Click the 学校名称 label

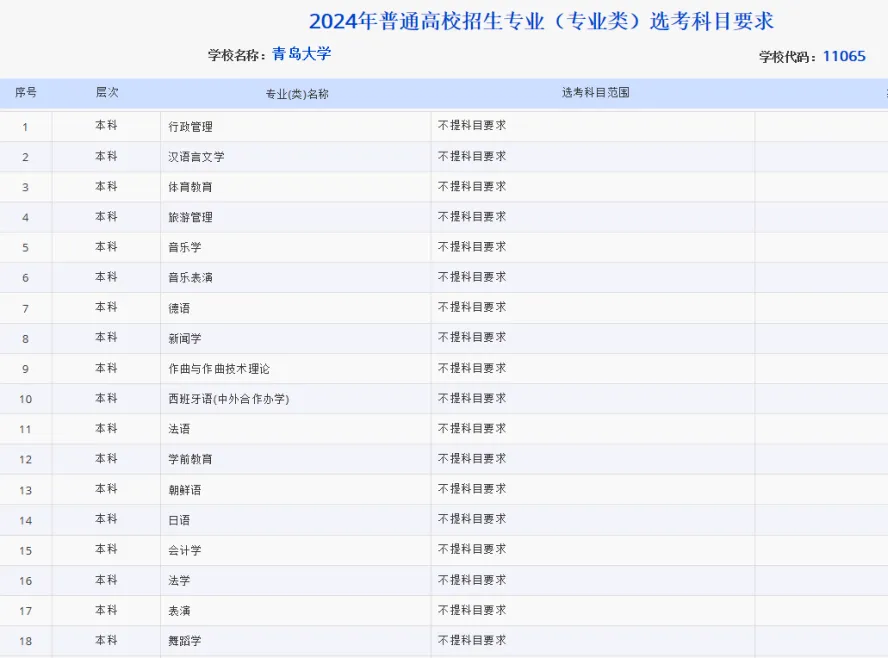point(237,55)
